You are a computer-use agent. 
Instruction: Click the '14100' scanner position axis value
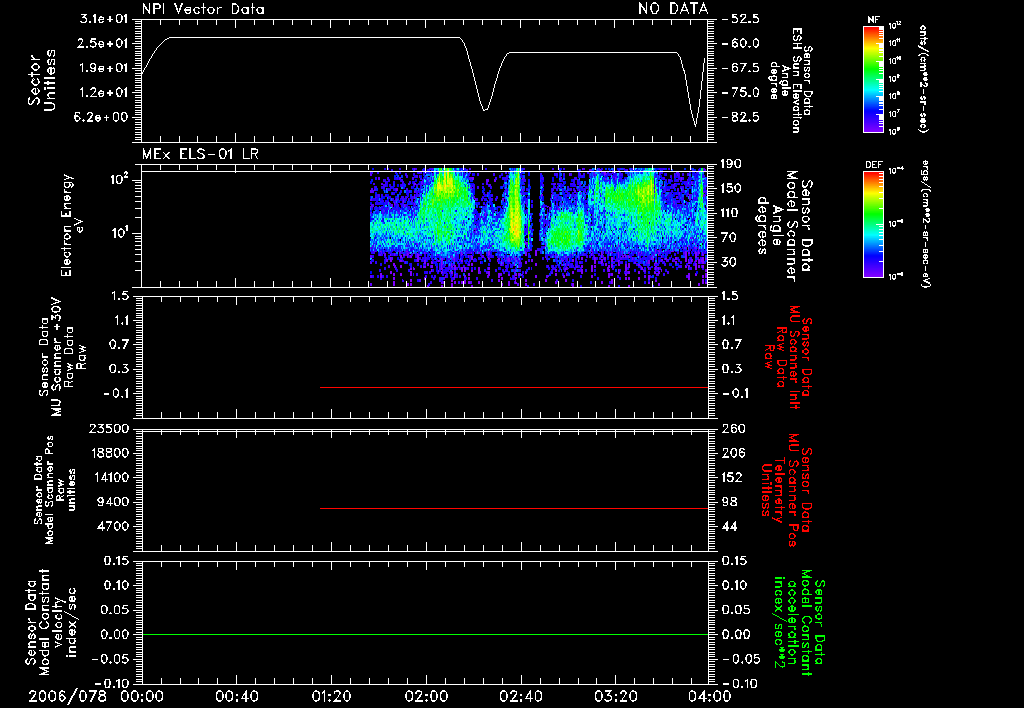click(108, 477)
